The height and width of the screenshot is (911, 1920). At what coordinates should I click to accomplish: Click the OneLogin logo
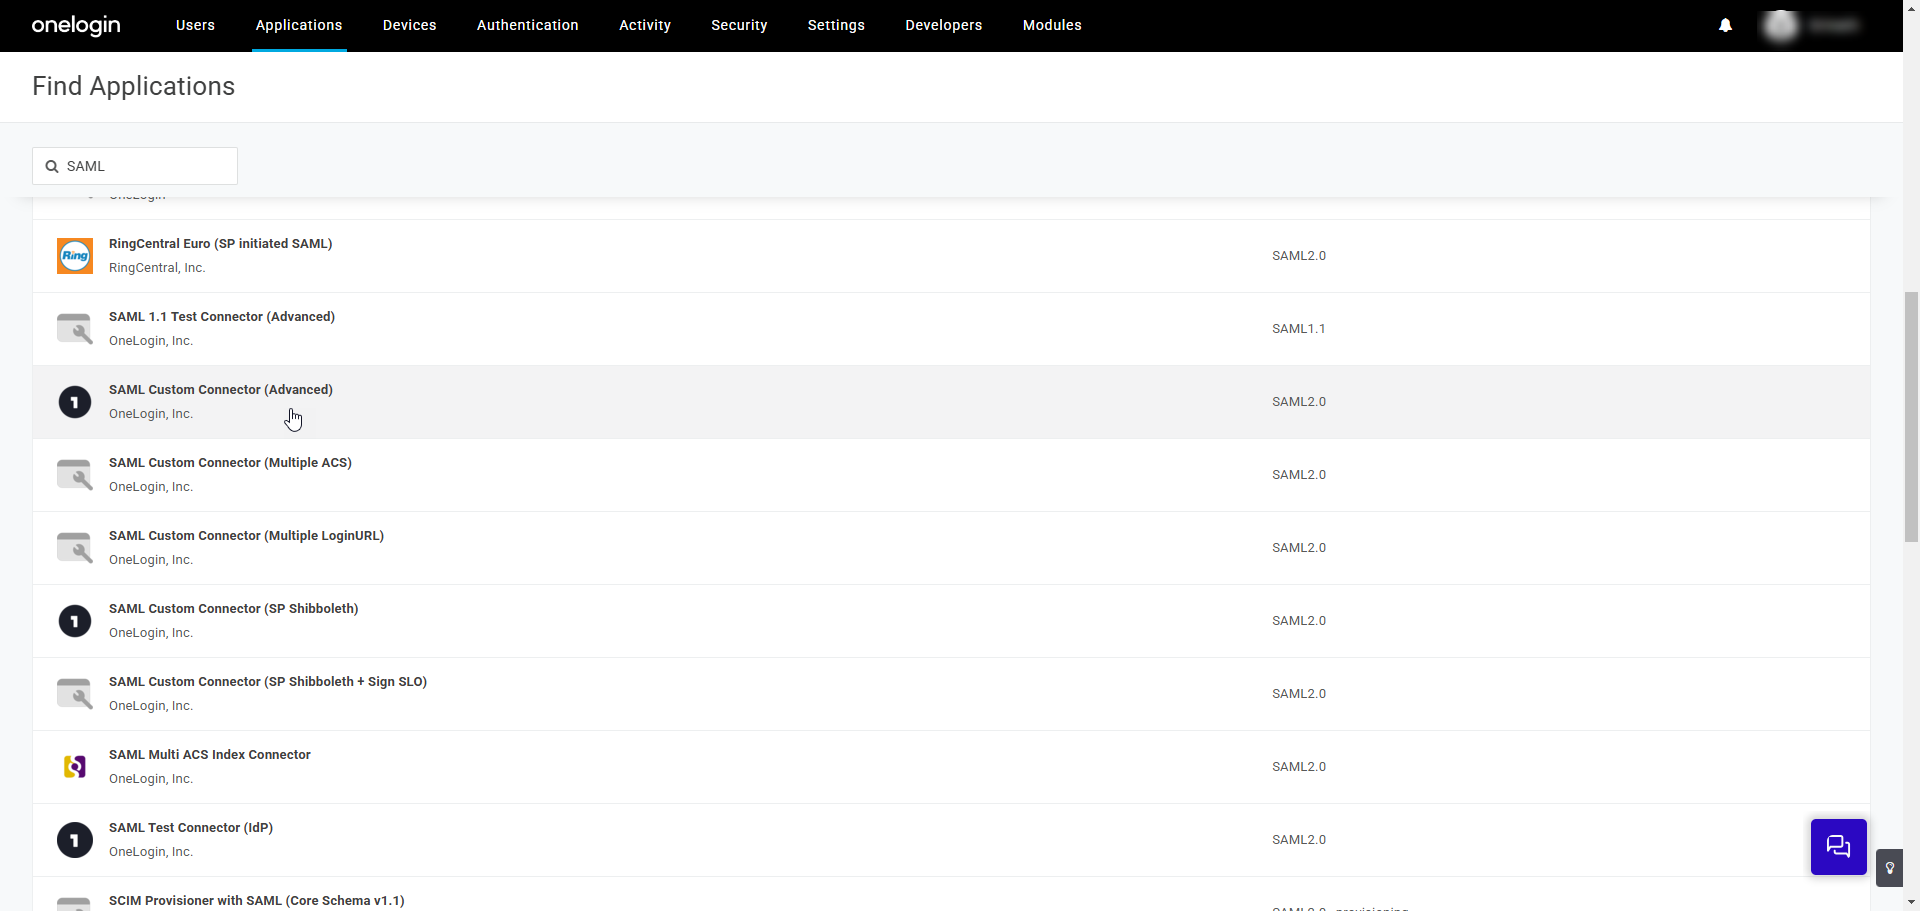(76, 25)
